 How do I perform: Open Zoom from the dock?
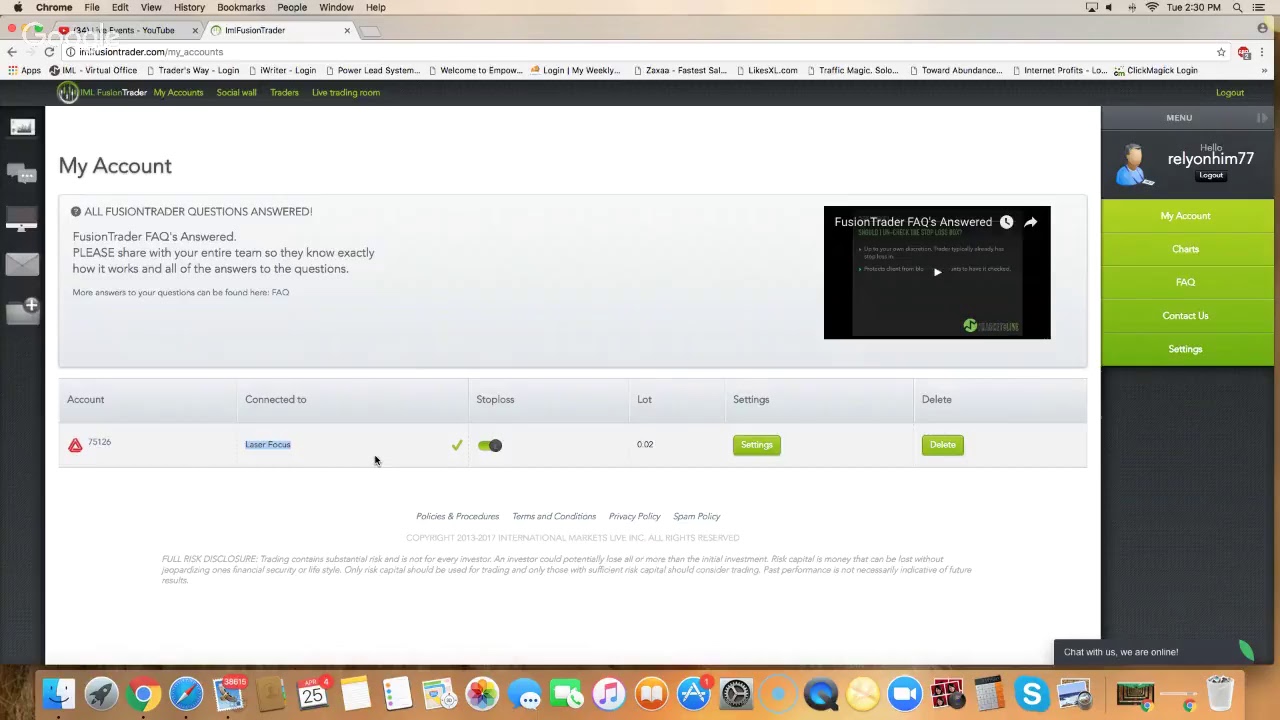pos(905,694)
